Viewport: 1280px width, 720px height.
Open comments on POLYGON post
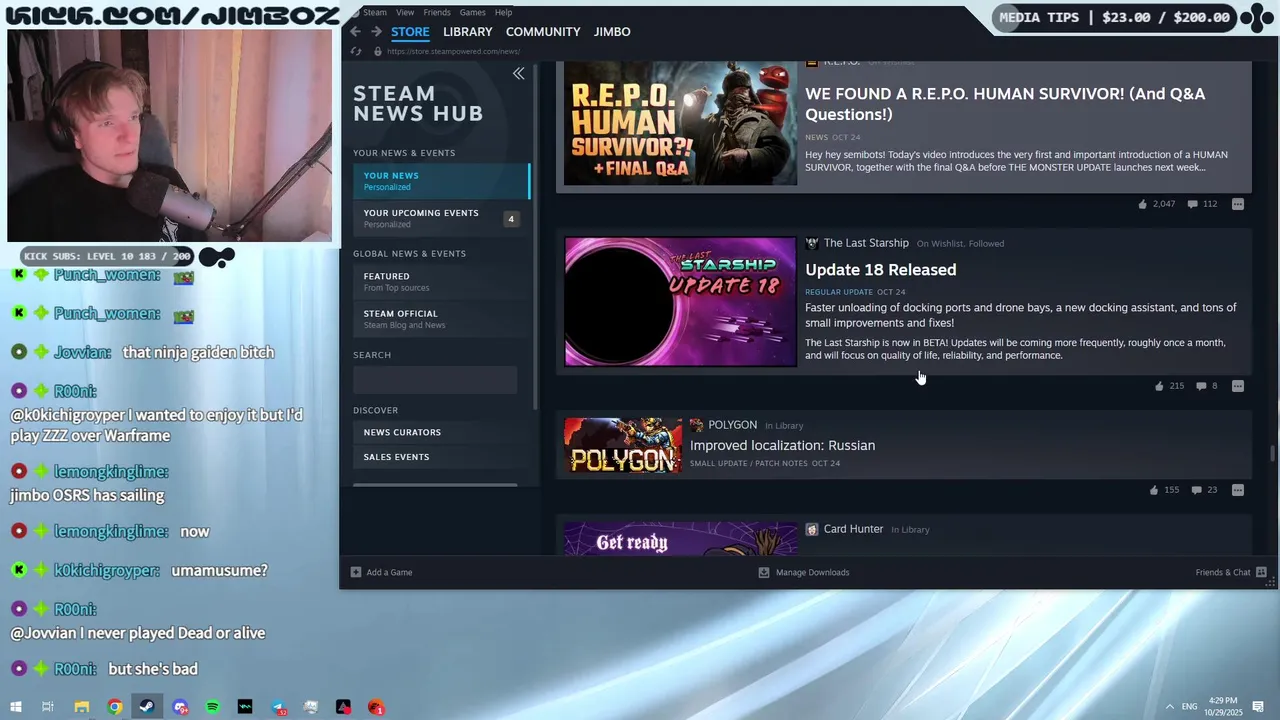(x=1196, y=490)
